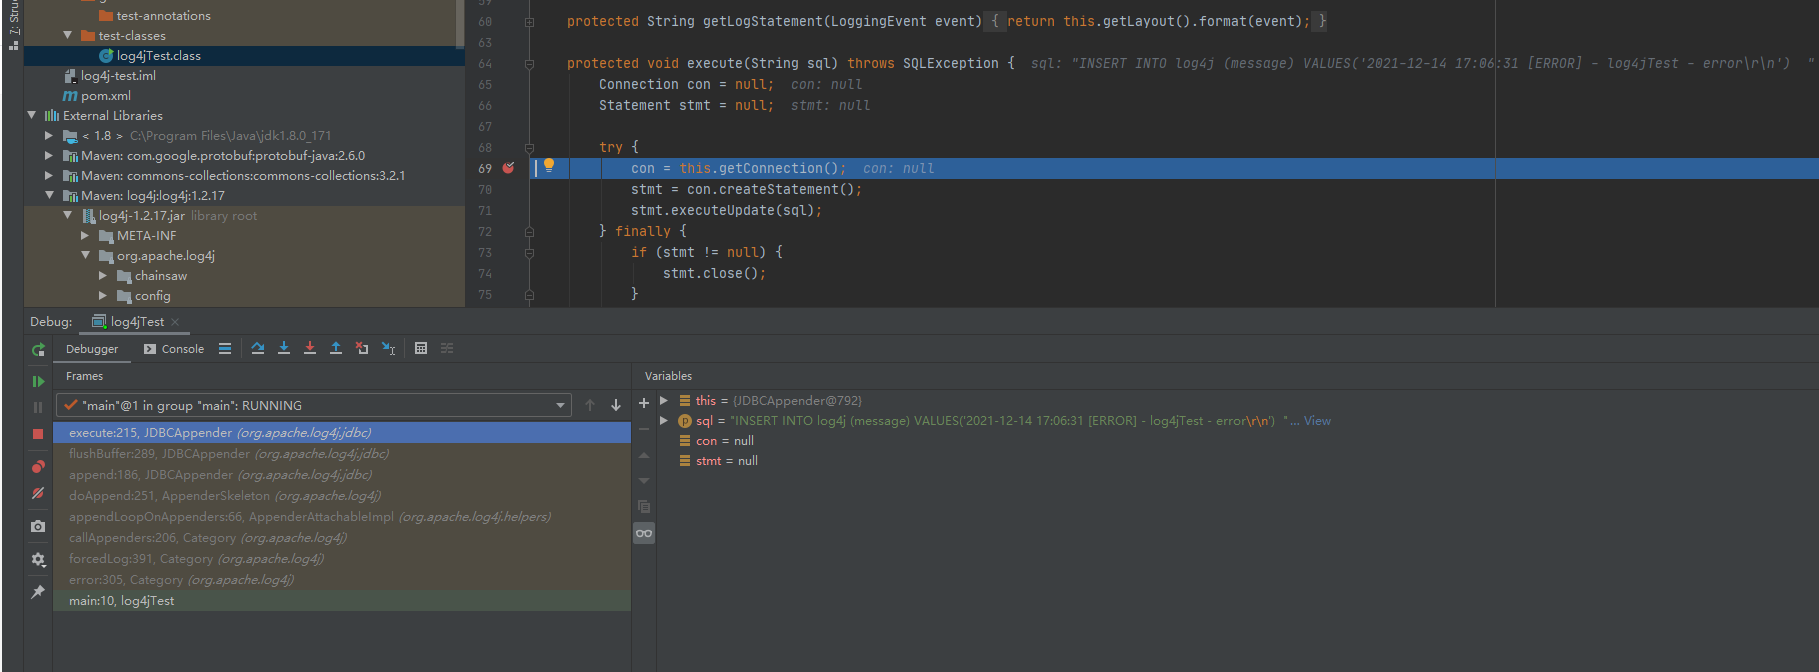Expand the chainsaw folder
Screen dimensions: 1819x672
pos(103,275)
